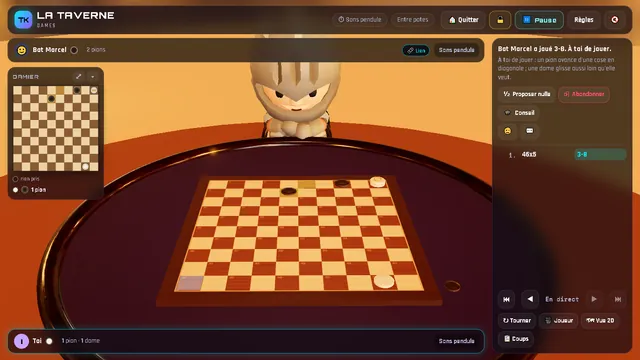Viewport: 640px width, 360px height.
Task: Click Quitter button
Action: [x=464, y=20]
